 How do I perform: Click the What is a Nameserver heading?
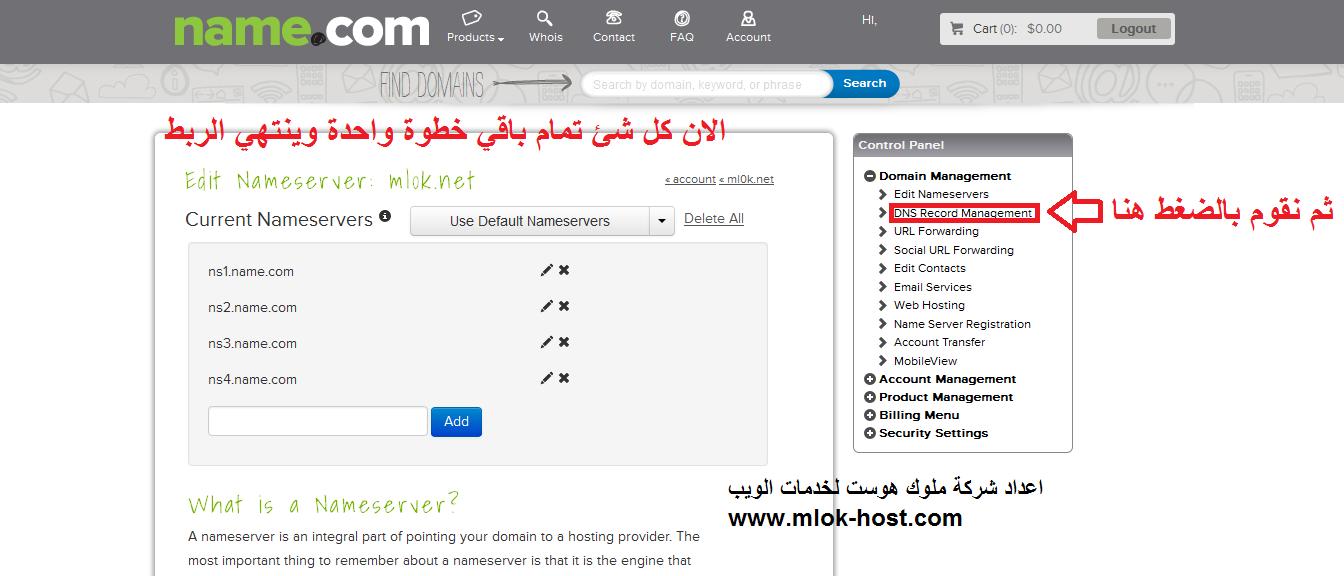(324, 504)
